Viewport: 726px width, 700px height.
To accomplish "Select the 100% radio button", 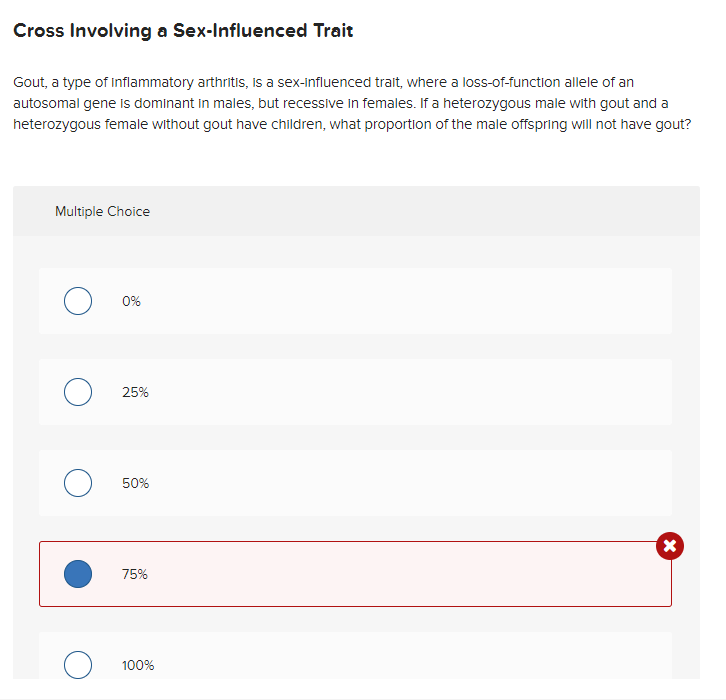I will tap(78, 665).
